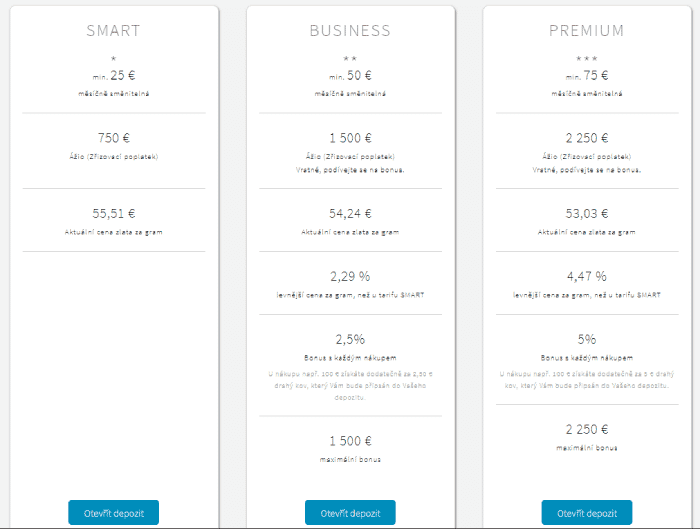The height and width of the screenshot is (529, 700).
Task: Select the BUSINESS plan heading
Action: (350, 31)
